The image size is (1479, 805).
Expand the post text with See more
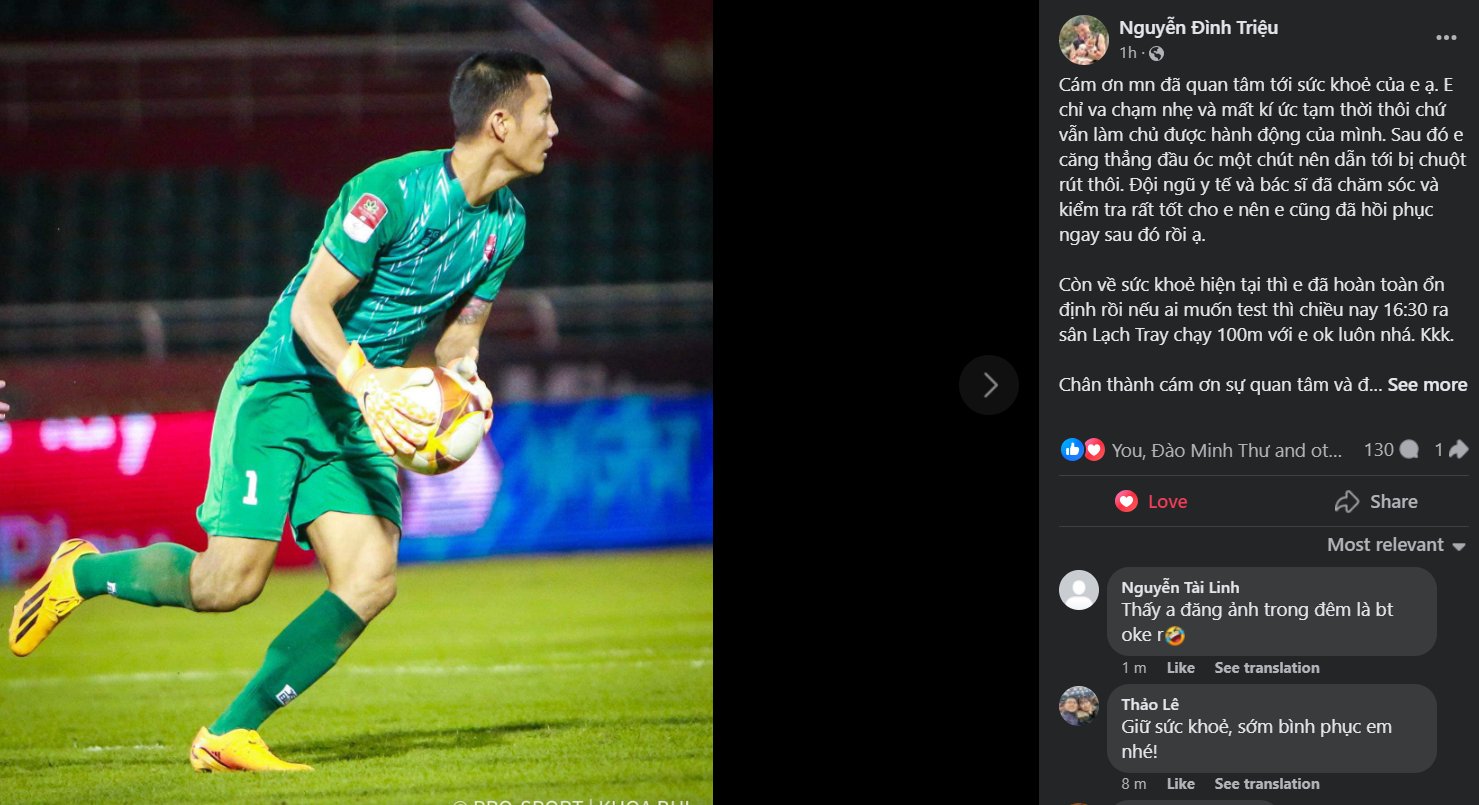(1427, 385)
